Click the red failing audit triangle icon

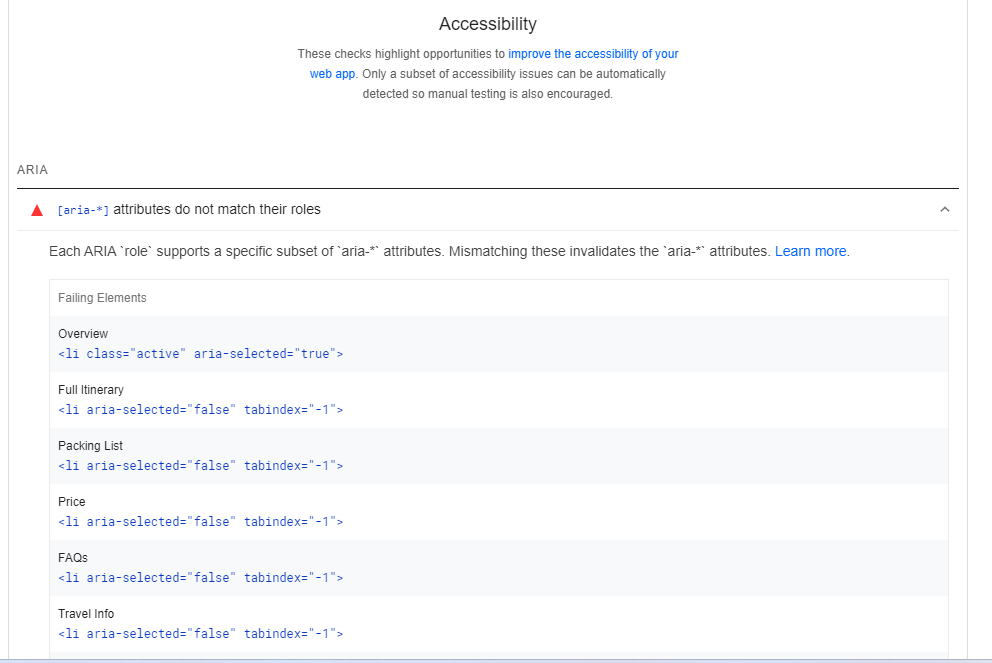pyautogui.click(x=37, y=210)
